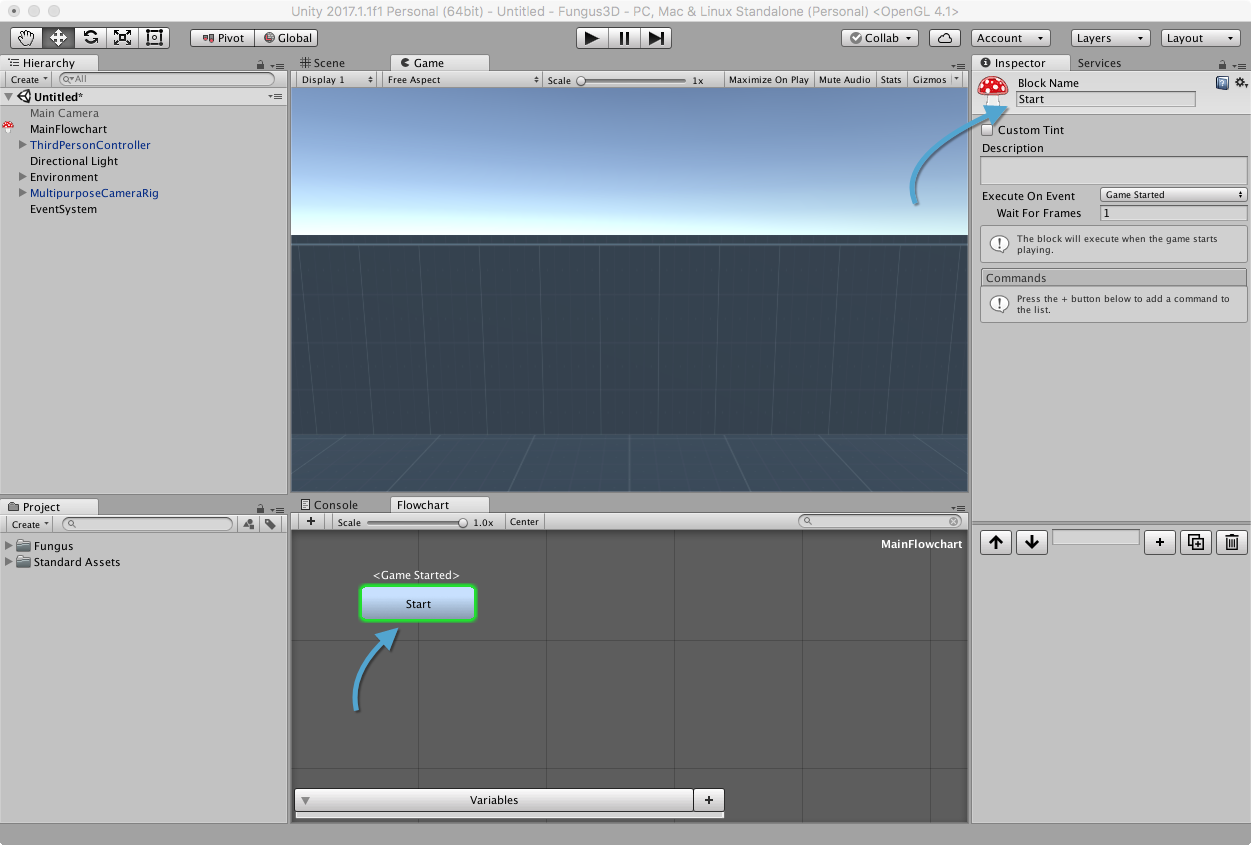This screenshot has height=845, width=1251.
Task: Open the Execute On Event dropdown
Action: click(1174, 195)
